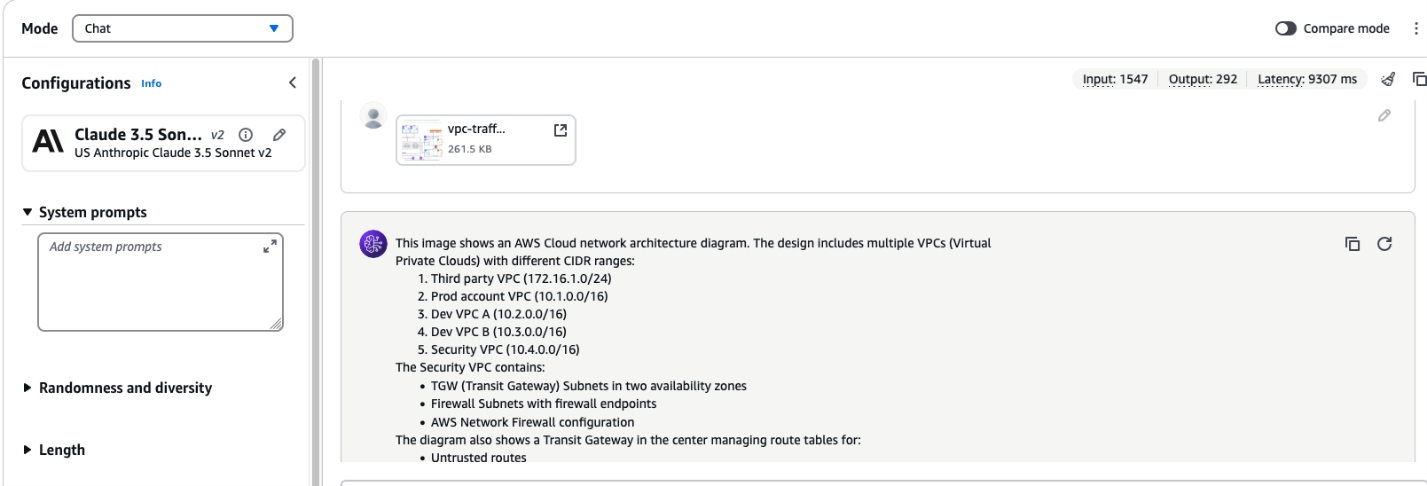
Task: Copy the conversation using top-right copy icon
Action: (x=1419, y=79)
